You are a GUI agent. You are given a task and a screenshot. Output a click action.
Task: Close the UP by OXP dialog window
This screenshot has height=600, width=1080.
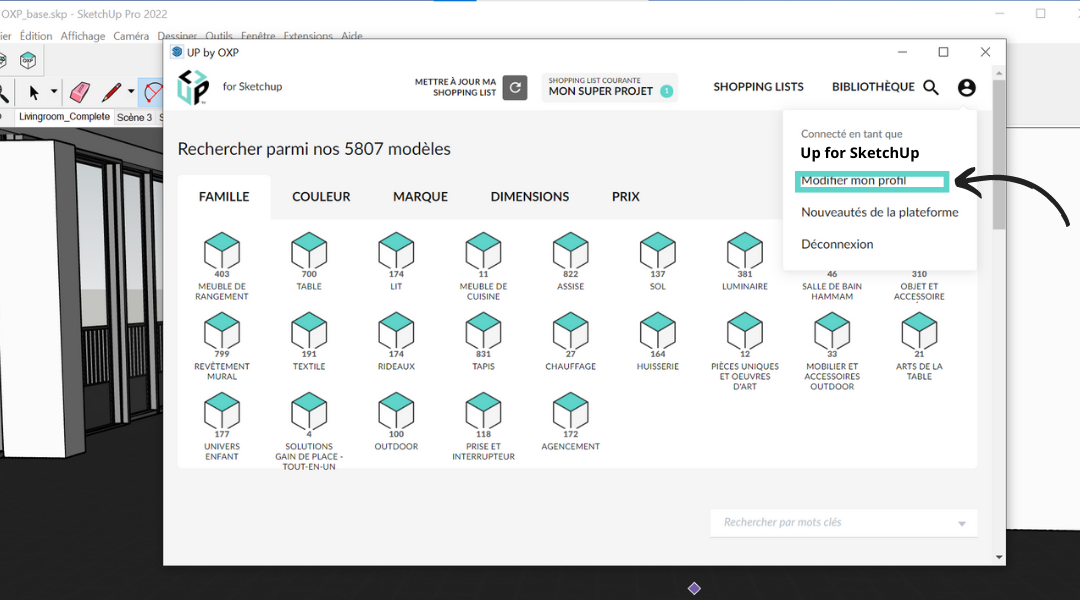(986, 52)
